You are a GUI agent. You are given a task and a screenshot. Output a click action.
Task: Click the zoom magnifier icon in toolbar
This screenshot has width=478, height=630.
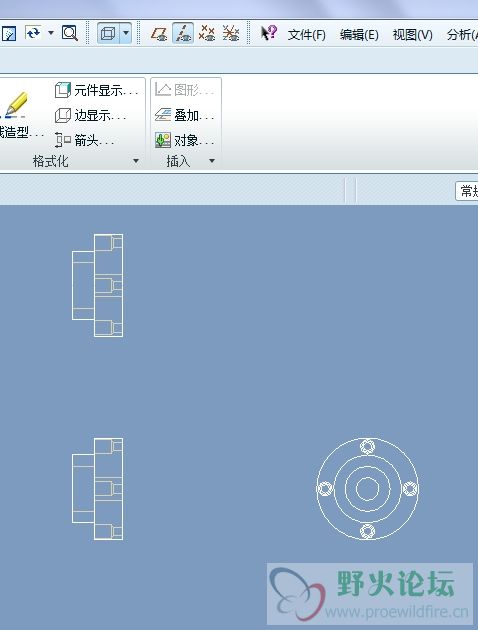tap(70, 33)
